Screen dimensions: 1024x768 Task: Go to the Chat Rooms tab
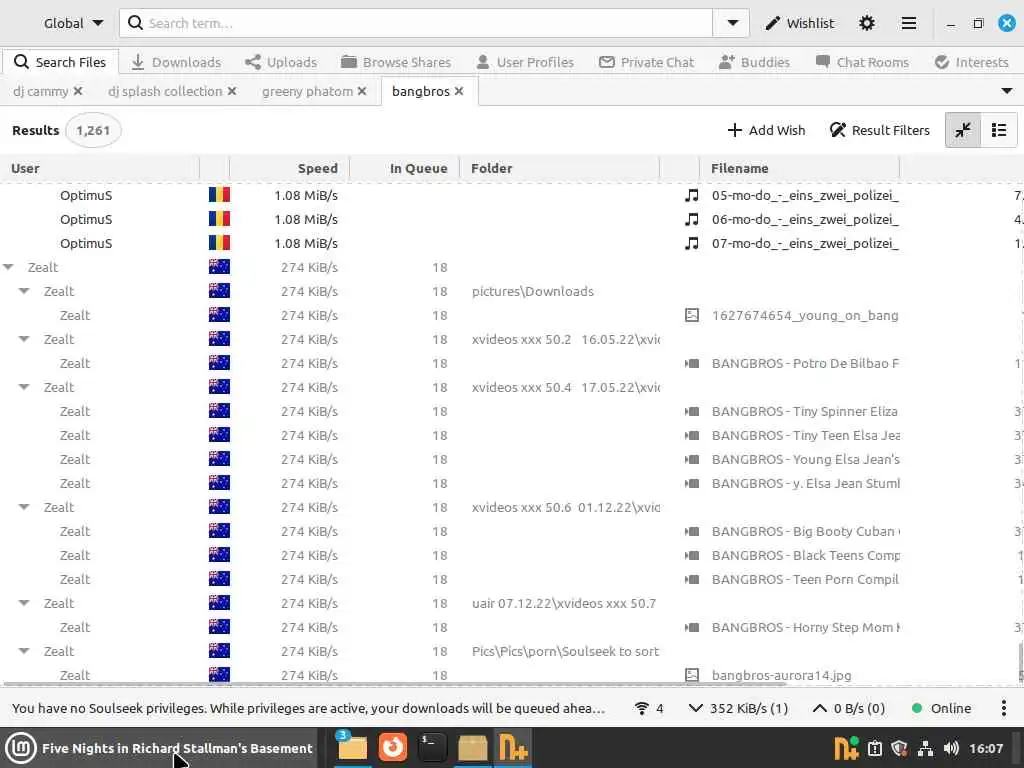tap(862, 62)
